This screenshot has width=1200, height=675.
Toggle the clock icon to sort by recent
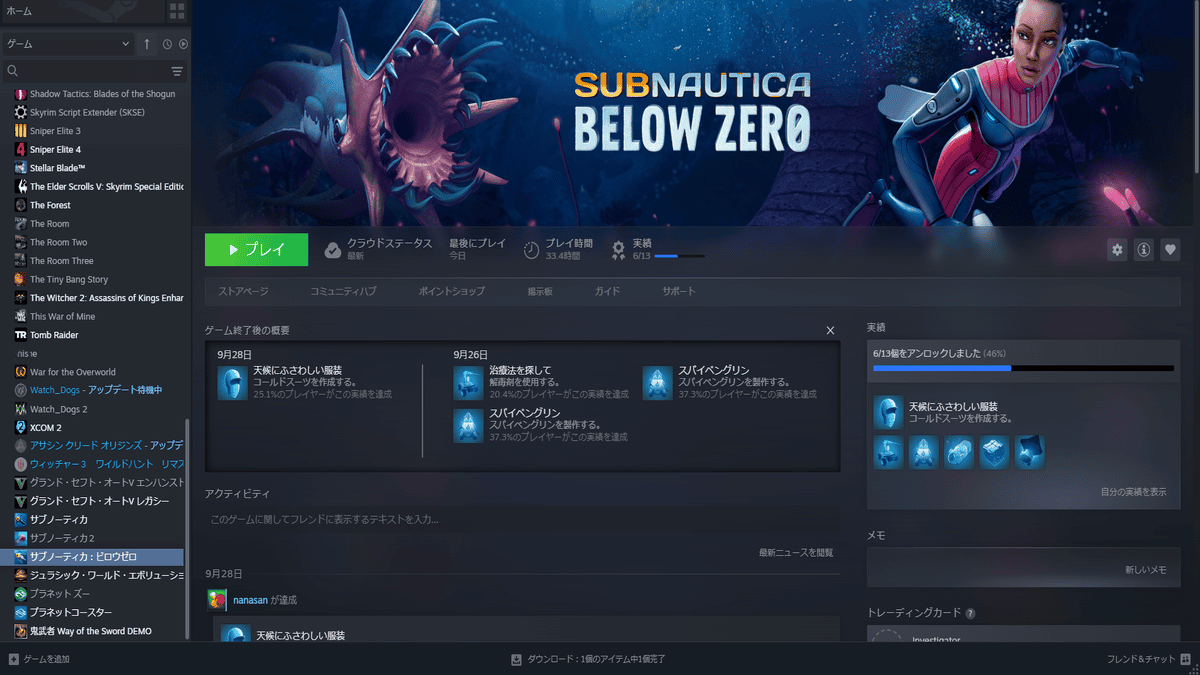tap(167, 44)
